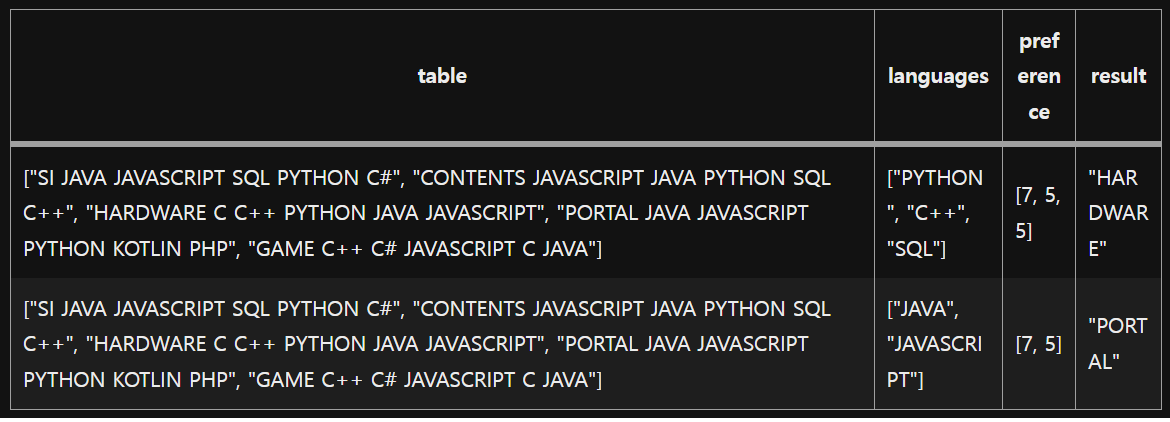
Task: Click the result cell "HARDWARE"
Action: click(1118, 212)
